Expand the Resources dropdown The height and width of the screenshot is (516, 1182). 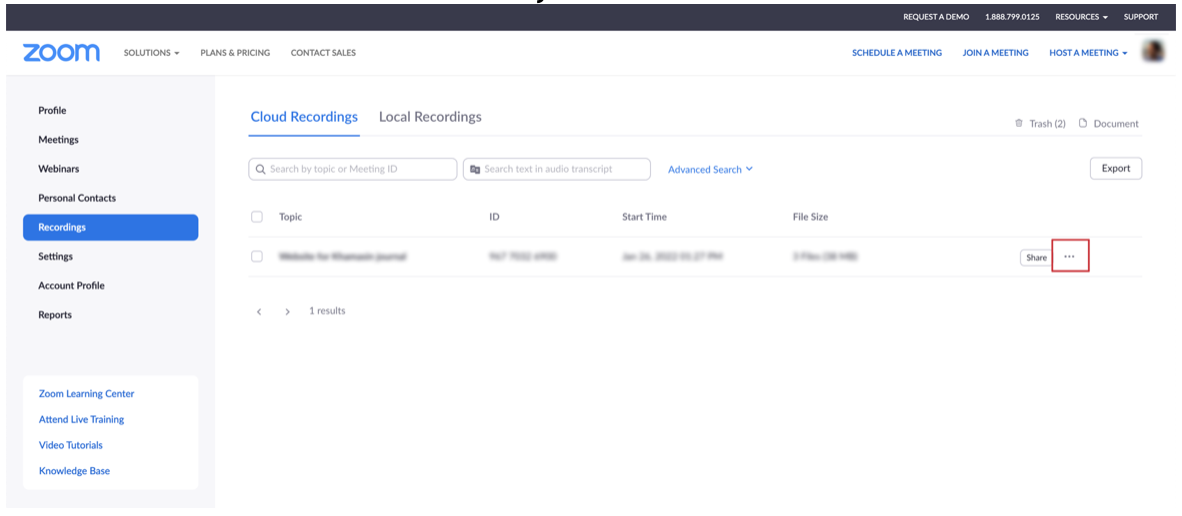[x=1082, y=17]
